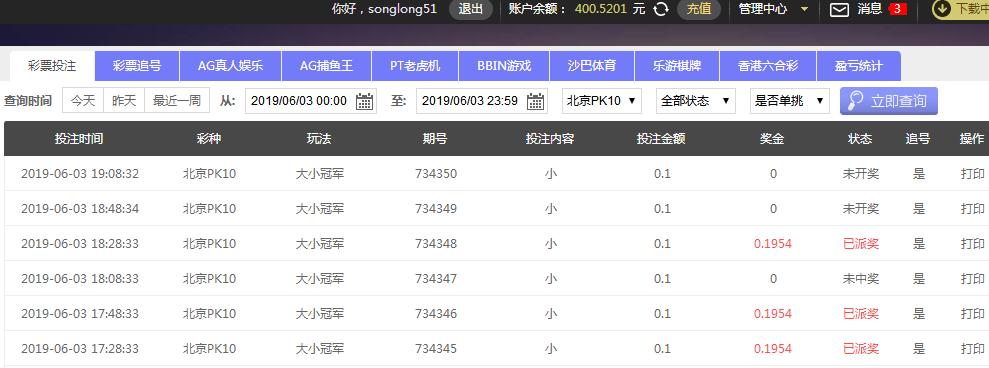The image size is (989, 368).
Task: Click 打印 for period 734349
Action: coord(972,208)
